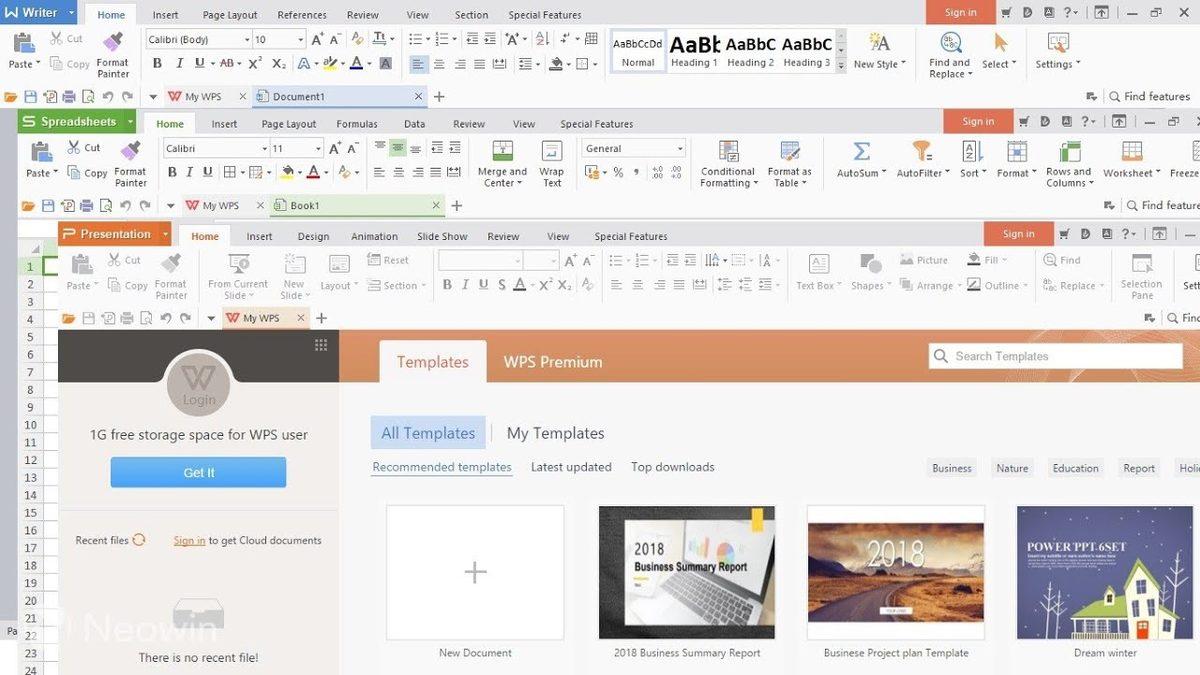Apply Wrap Text in Spreadsheets
This screenshot has width=1200, height=675.
[551, 162]
